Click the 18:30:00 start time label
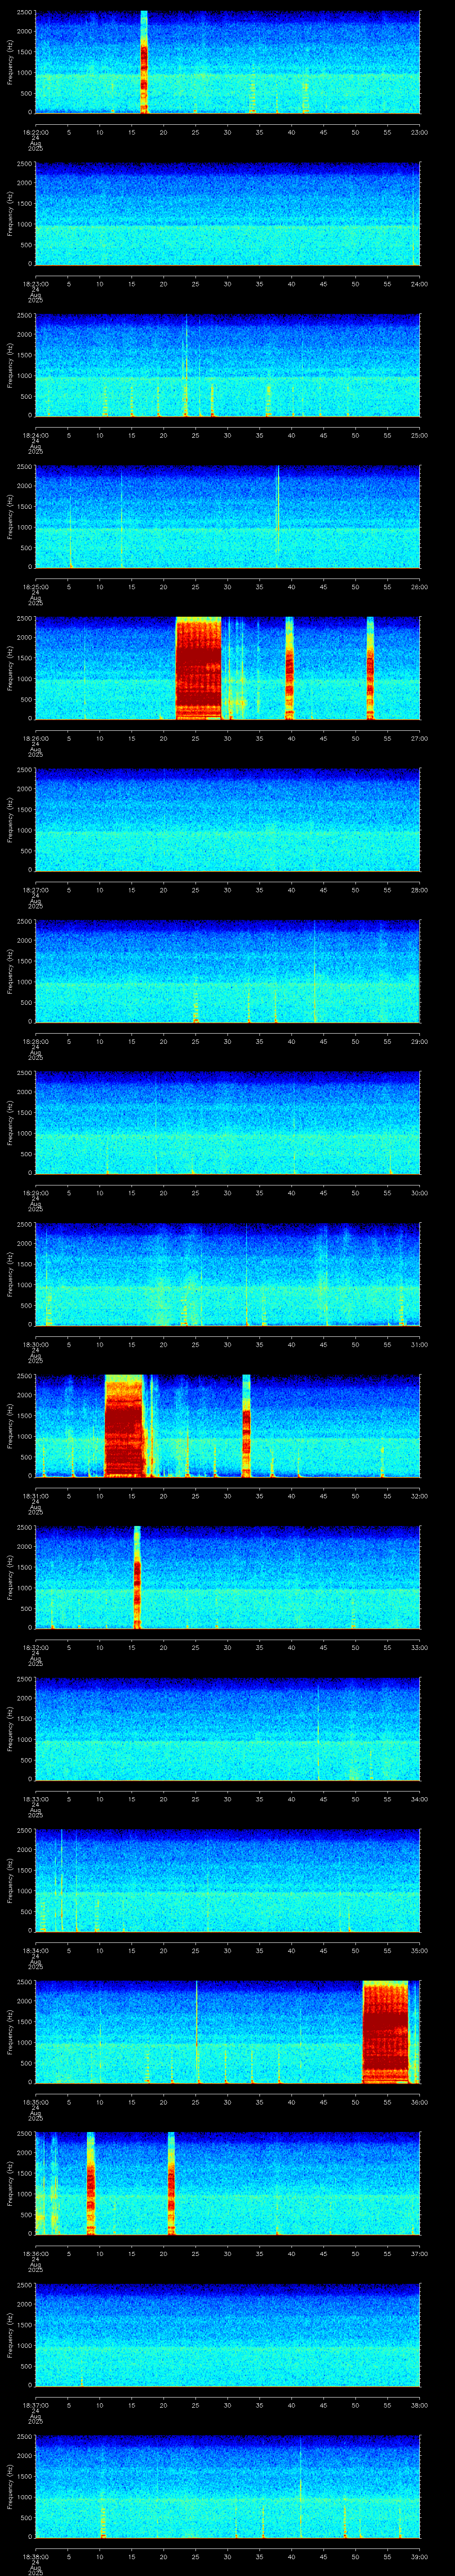 [x=35, y=1344]
